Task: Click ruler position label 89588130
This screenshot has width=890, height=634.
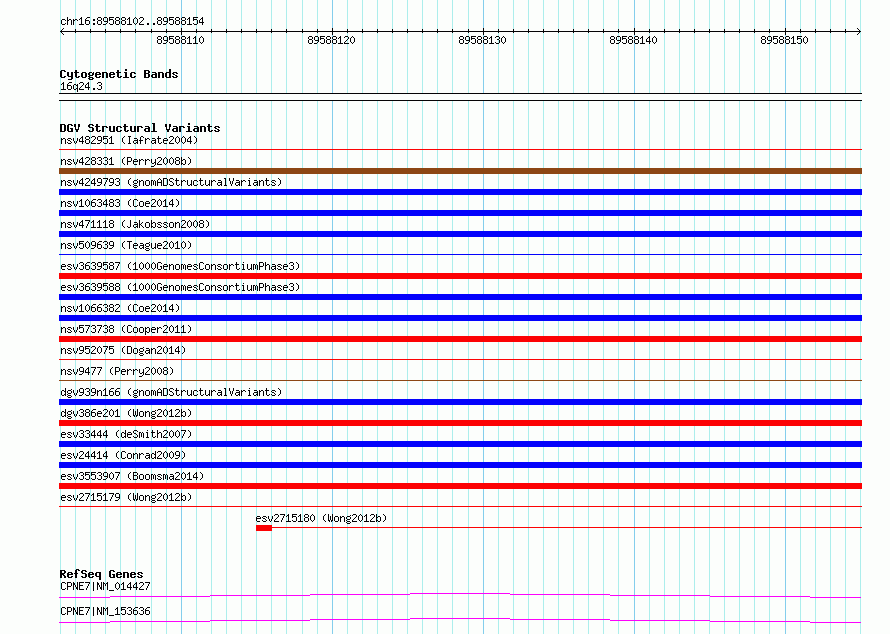Action: 482,40
